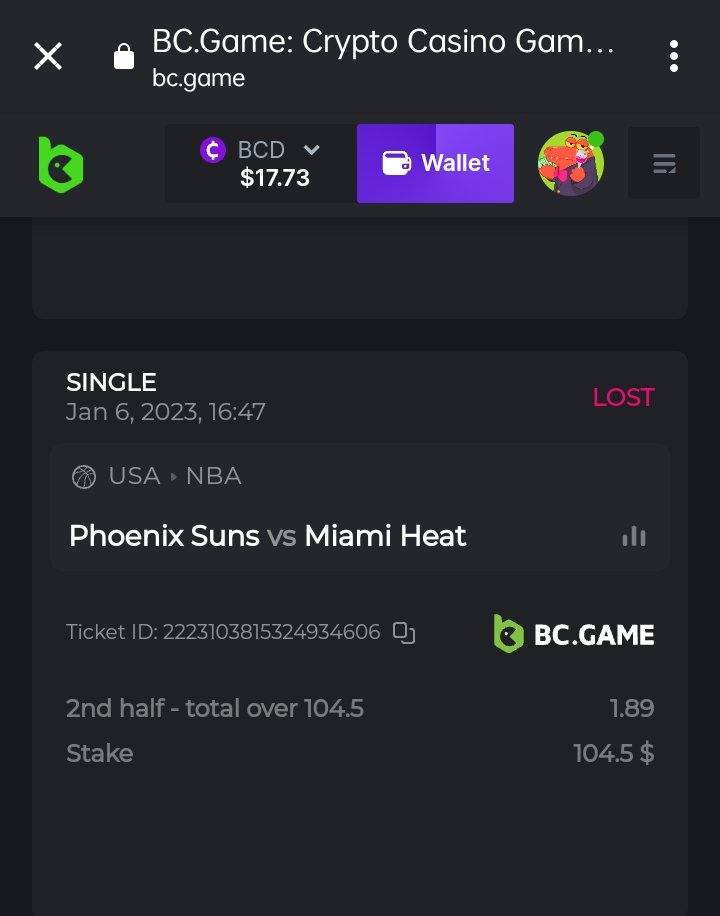The width and height of the screenshot is (720, 916).
Task: Copy the ticket ID with copy icon
Action: click(x=404, y=632)
